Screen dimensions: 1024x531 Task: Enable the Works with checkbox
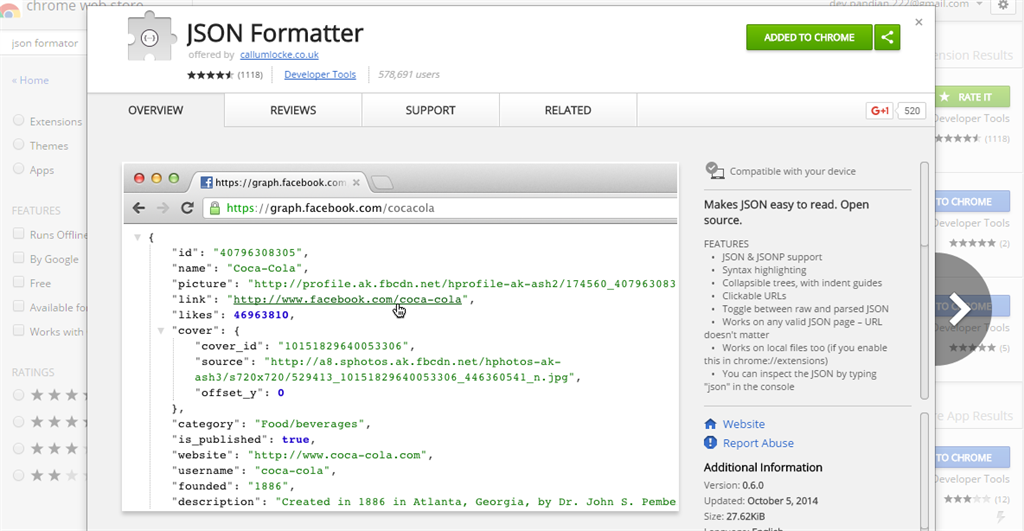(x=18, y=330)
